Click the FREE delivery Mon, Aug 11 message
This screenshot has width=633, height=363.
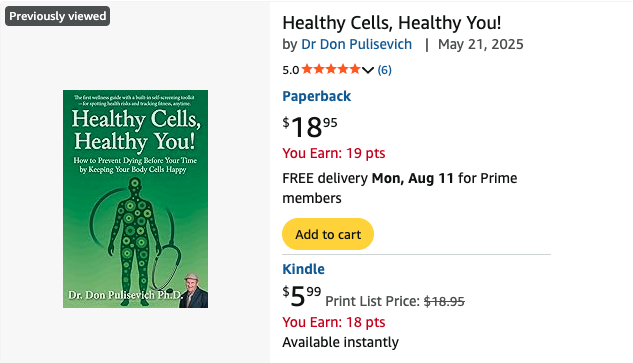pos(400,188)
